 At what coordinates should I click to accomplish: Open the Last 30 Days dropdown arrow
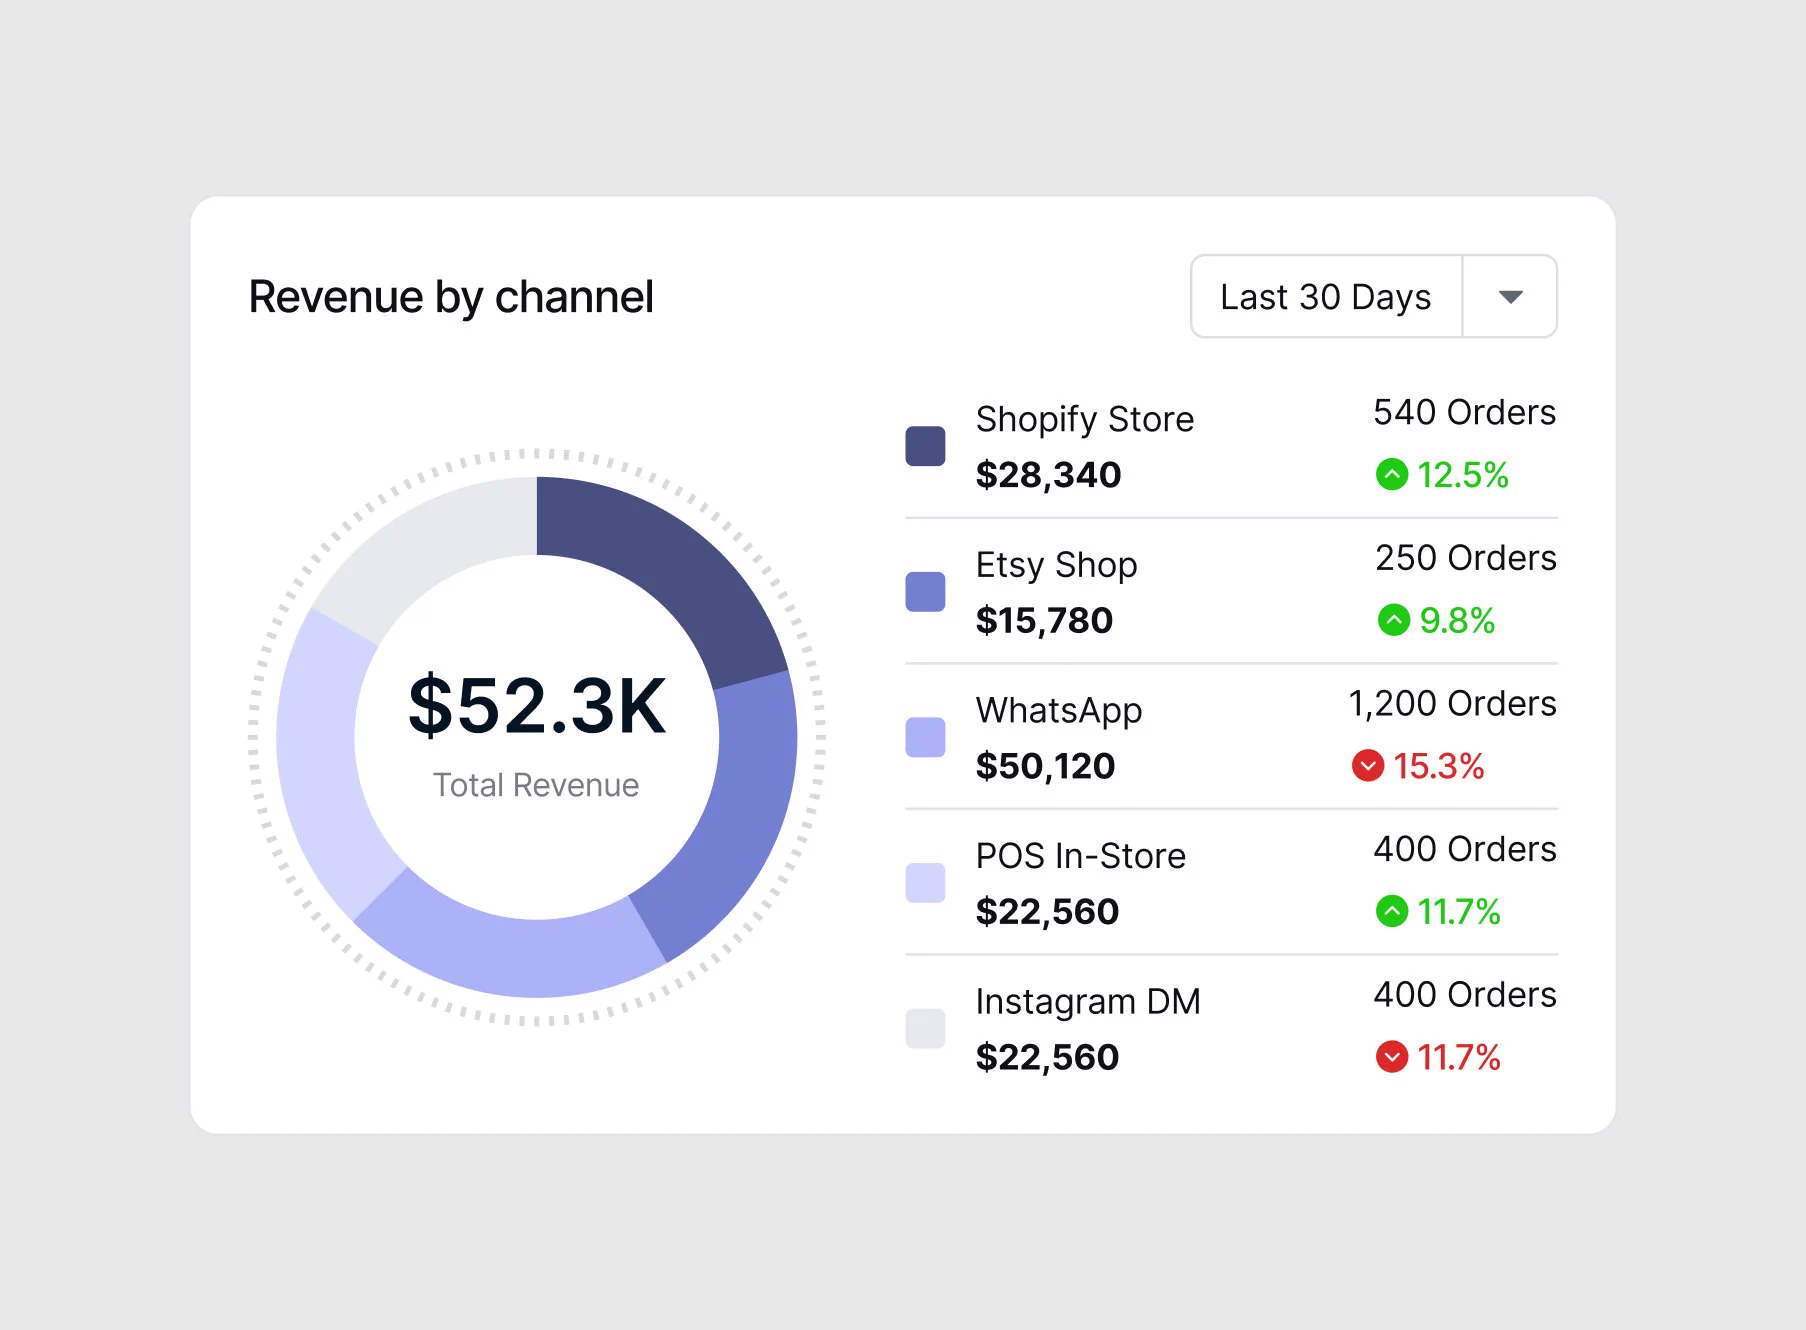point(1510,297)
